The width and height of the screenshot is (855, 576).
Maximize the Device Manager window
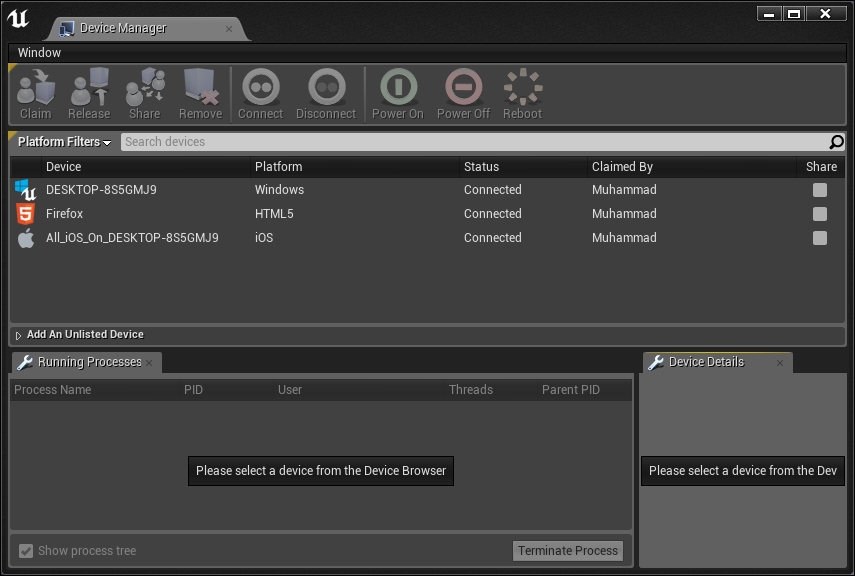point(794,14)
